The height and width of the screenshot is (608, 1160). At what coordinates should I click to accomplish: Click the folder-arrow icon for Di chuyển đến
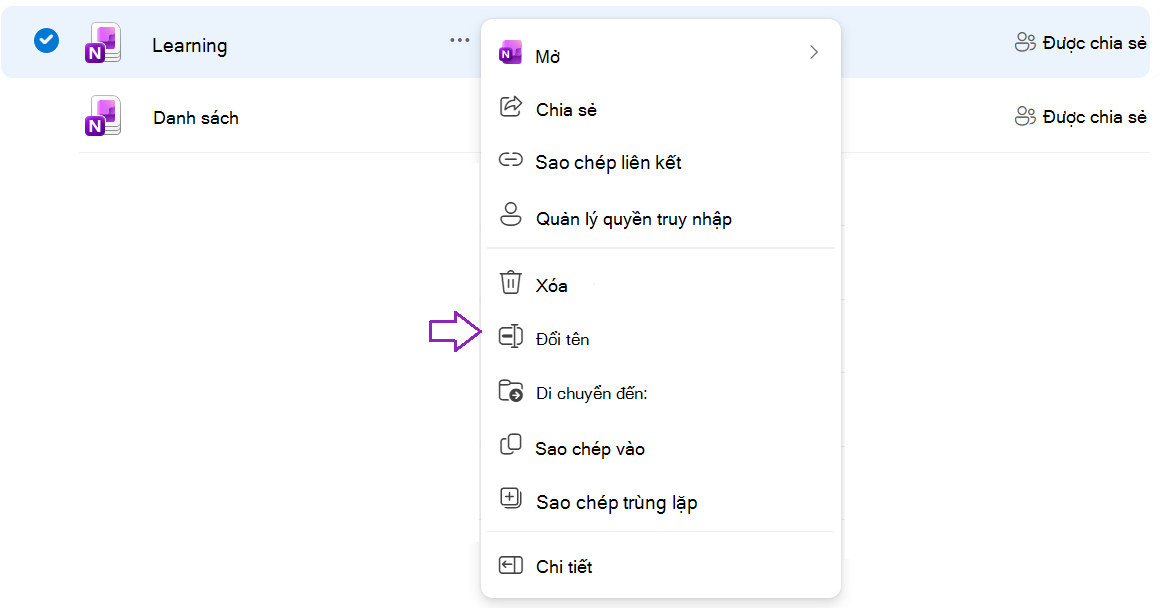pyautogui.click(x=510, y=391)
